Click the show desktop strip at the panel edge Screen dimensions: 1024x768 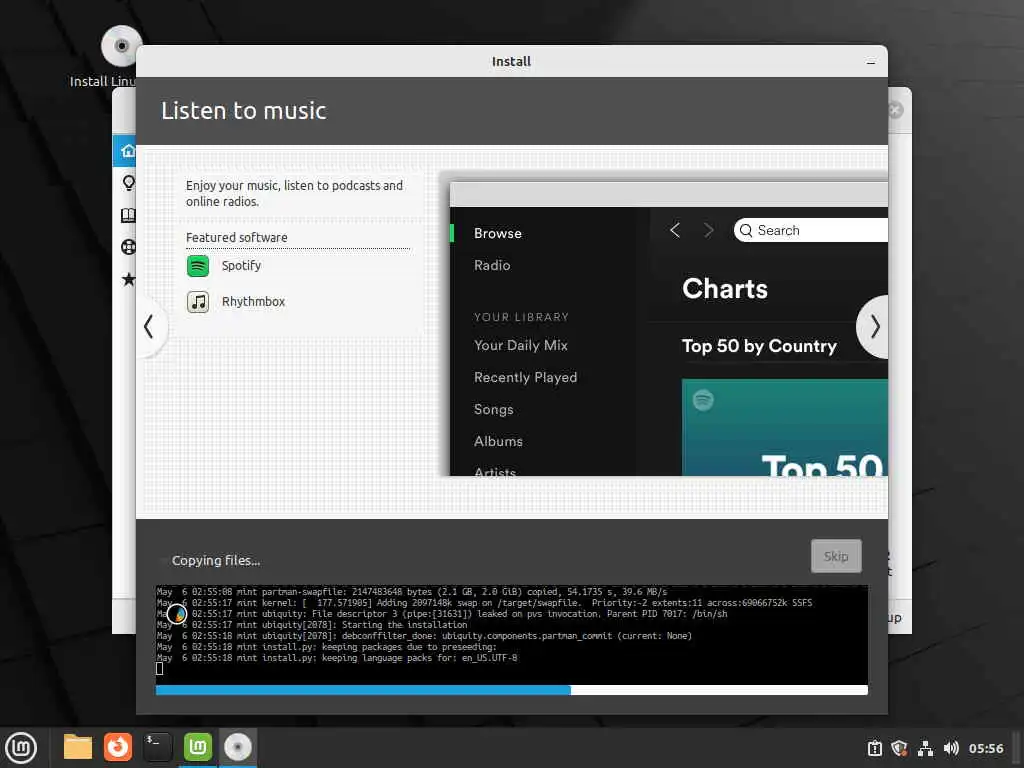[x=1017, y=748]
